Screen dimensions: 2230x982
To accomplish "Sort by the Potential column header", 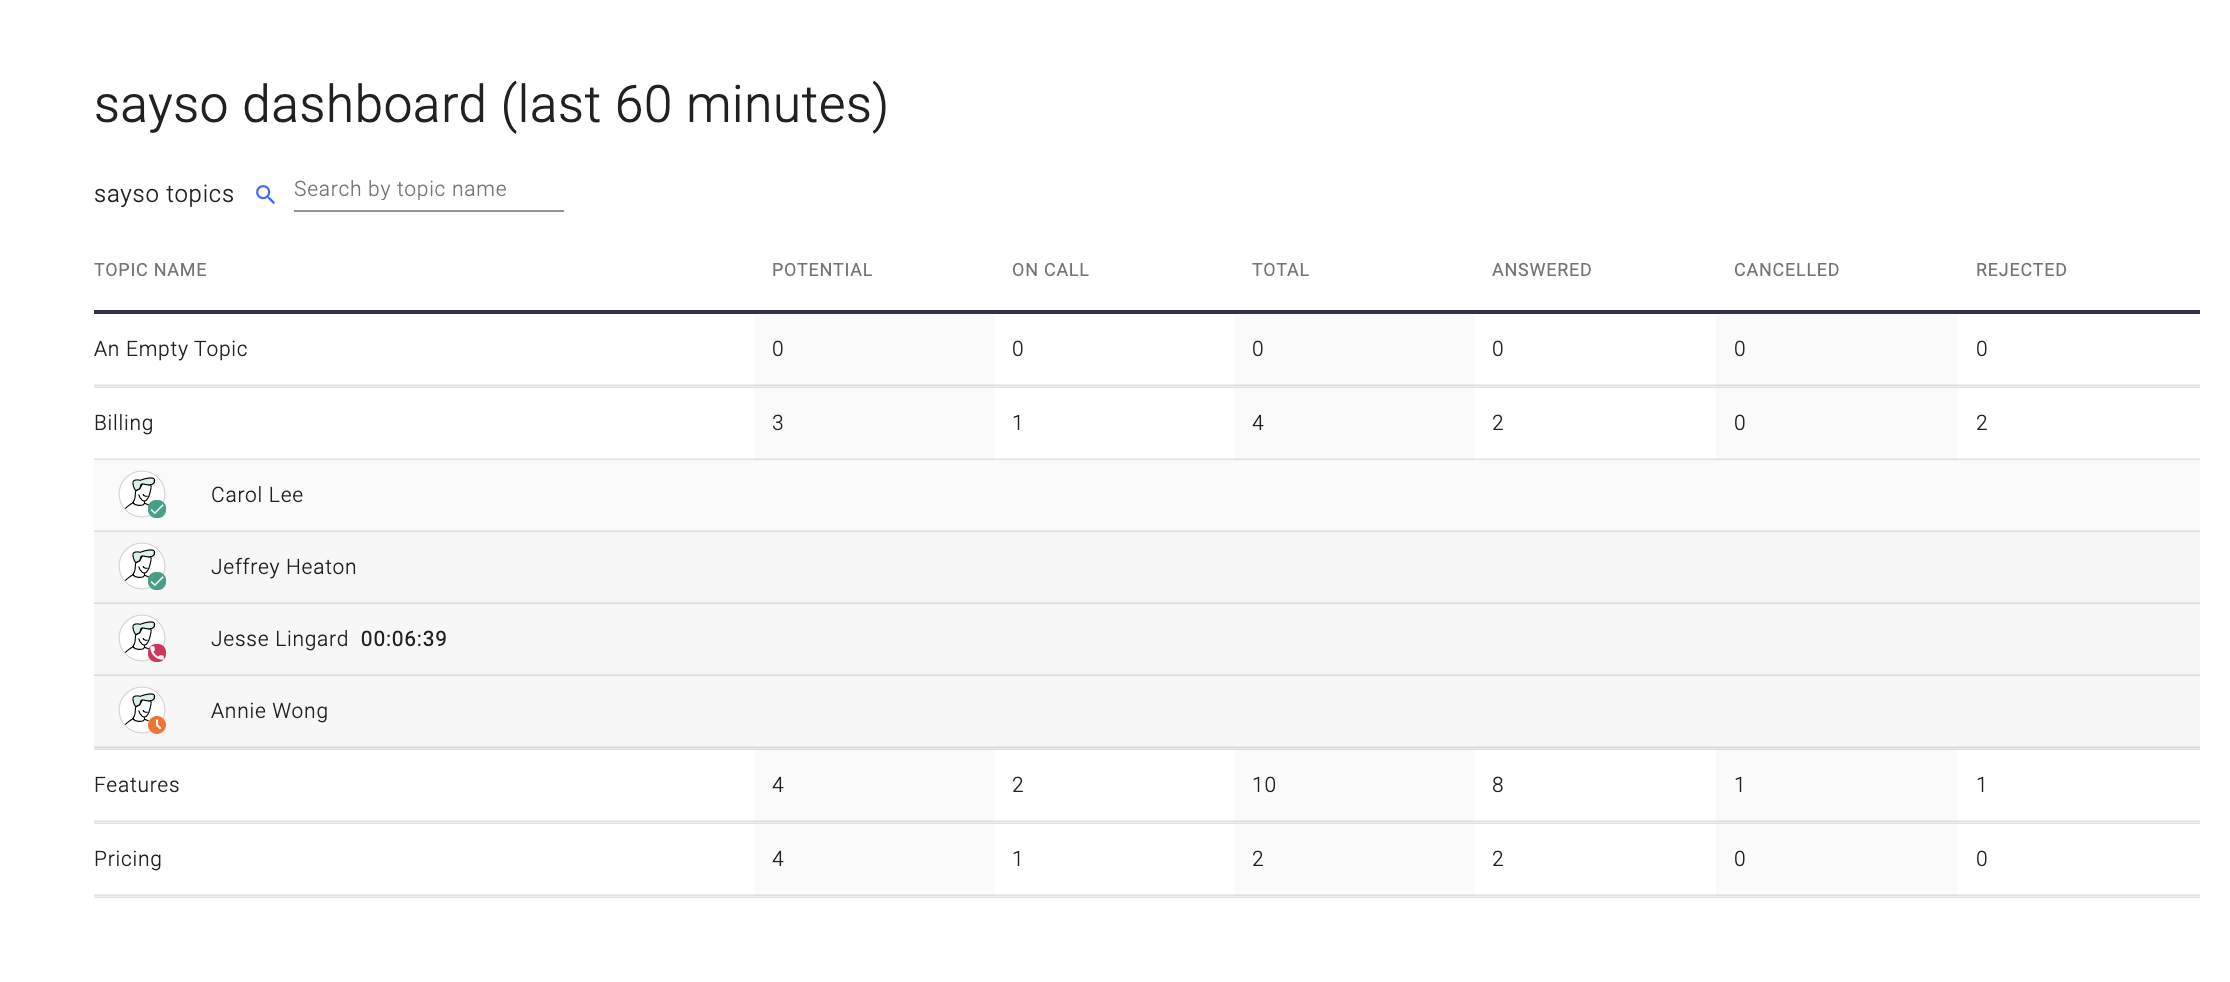I will [x=822, y=270].
